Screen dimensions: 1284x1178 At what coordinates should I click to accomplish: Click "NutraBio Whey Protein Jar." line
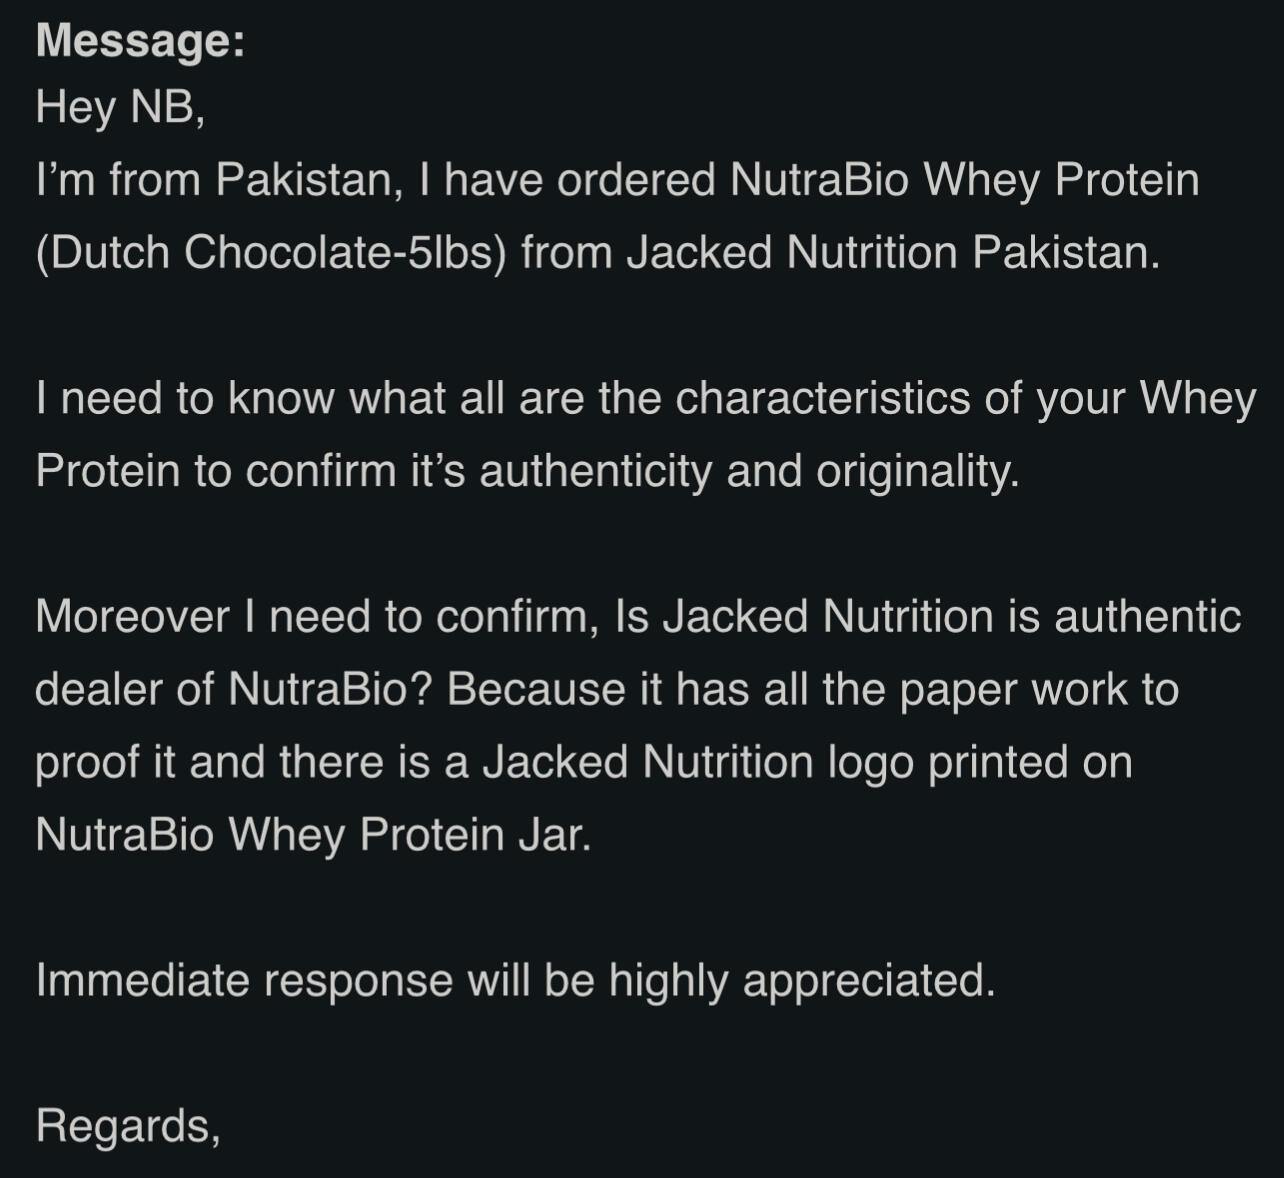point(313,835)
